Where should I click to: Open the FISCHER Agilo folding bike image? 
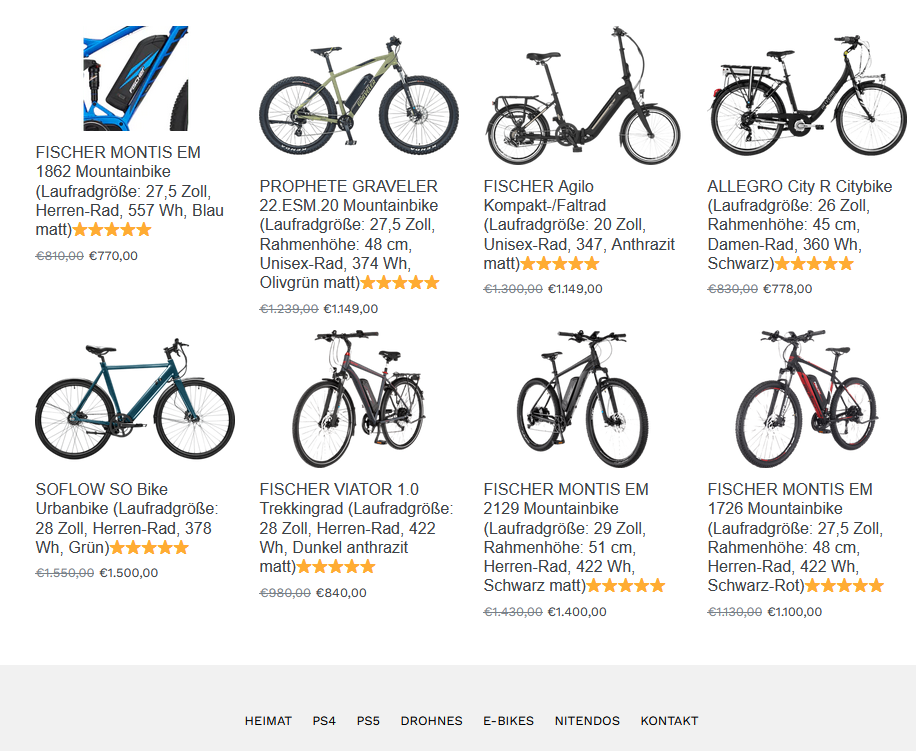(583, 95)
